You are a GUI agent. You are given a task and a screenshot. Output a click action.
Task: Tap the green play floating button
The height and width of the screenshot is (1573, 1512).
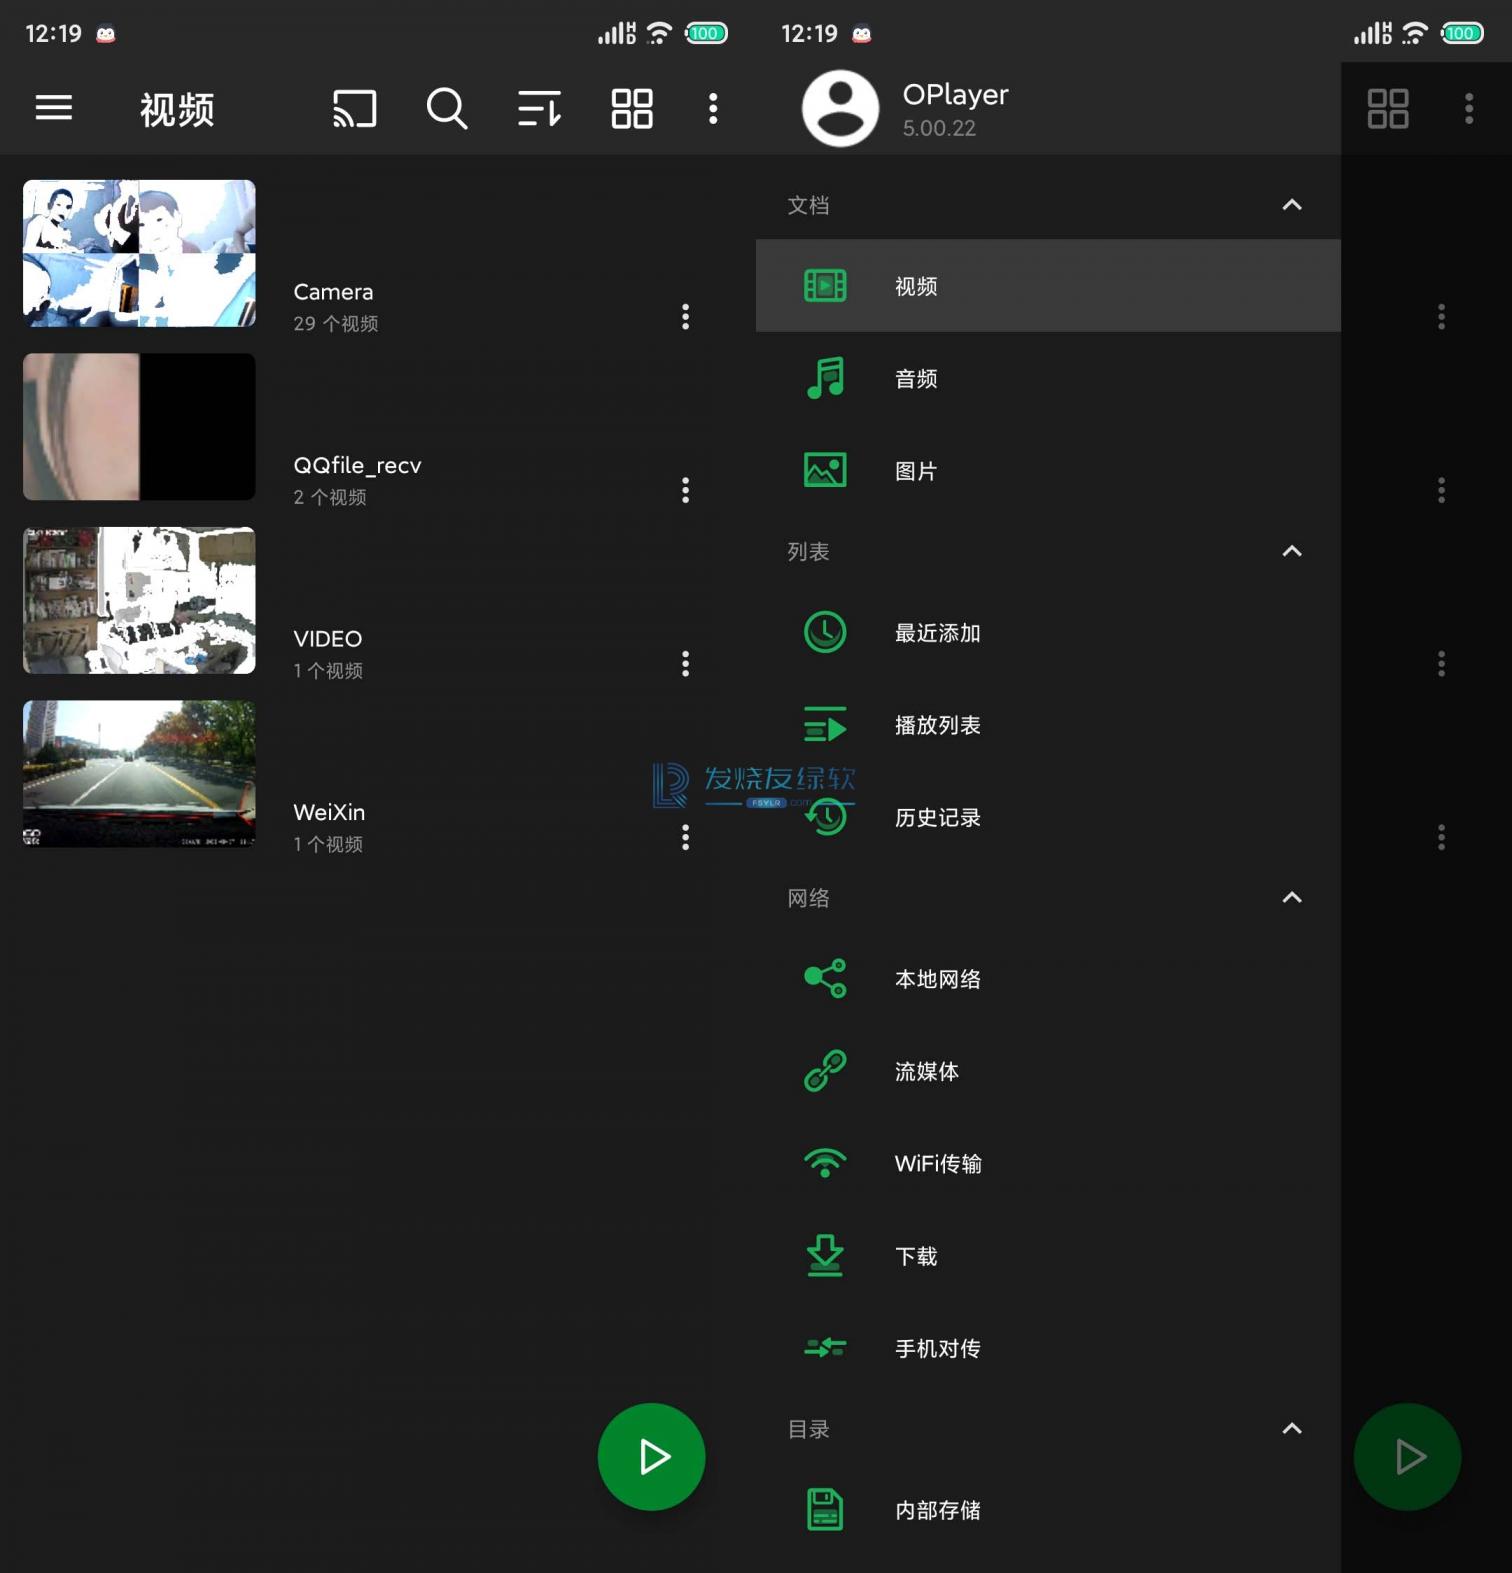[651, 1457]
